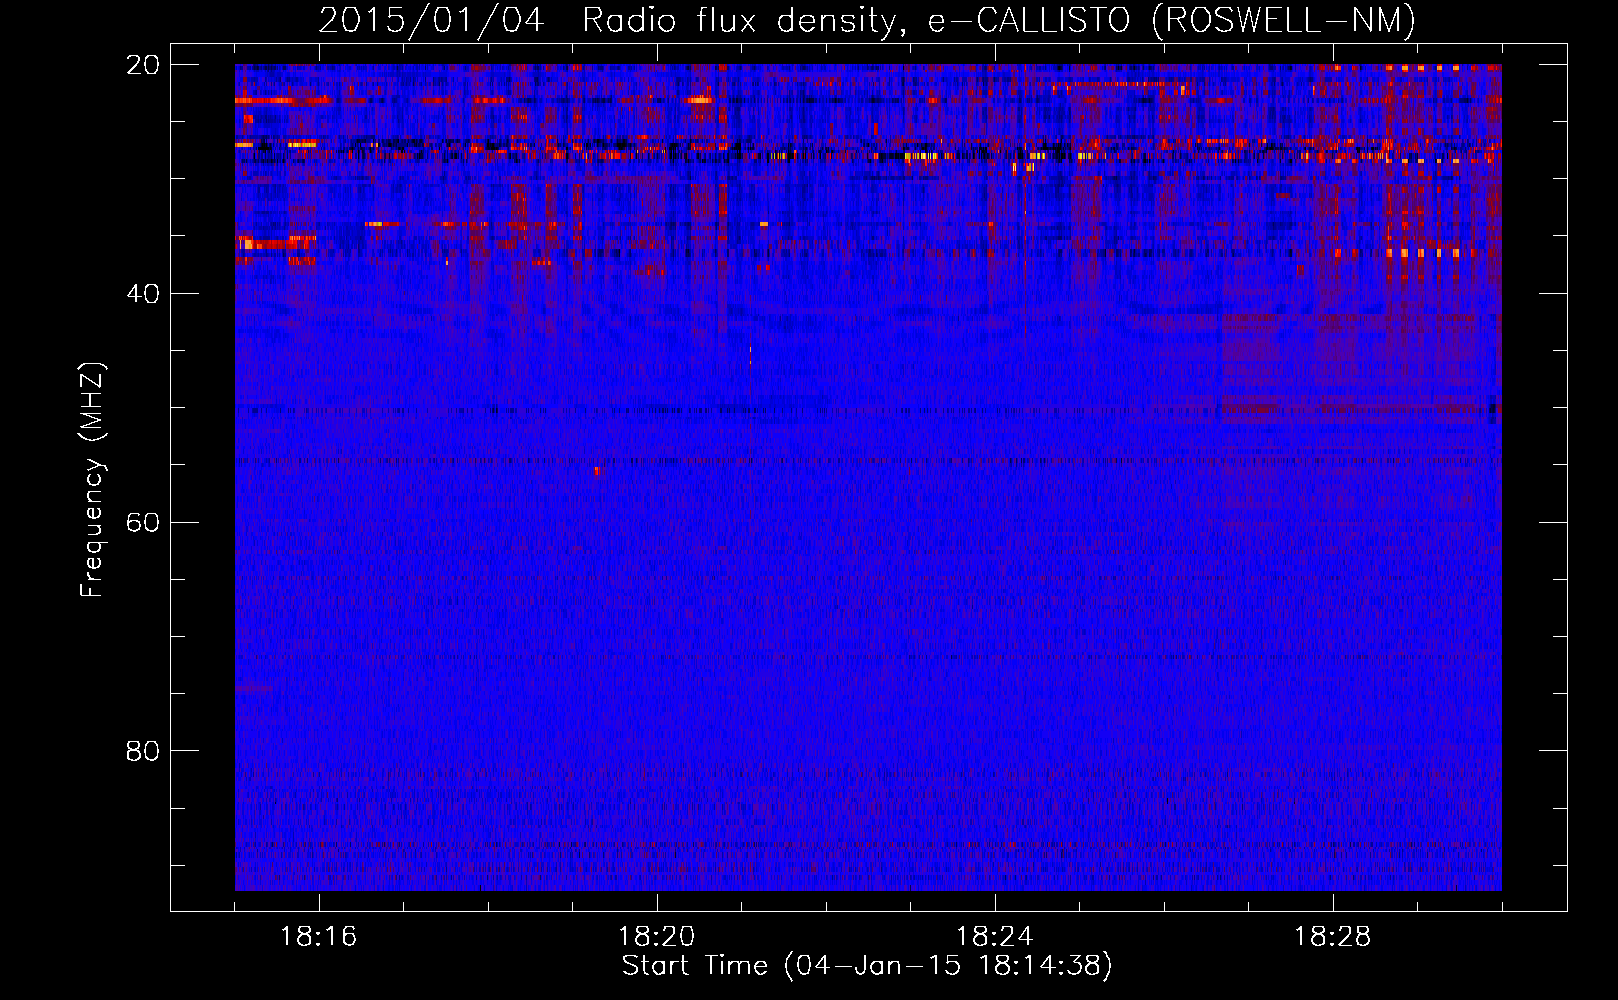
Task: Click the thin vertical spike below 40 MHz after 18:20
Action: (750, 400)
